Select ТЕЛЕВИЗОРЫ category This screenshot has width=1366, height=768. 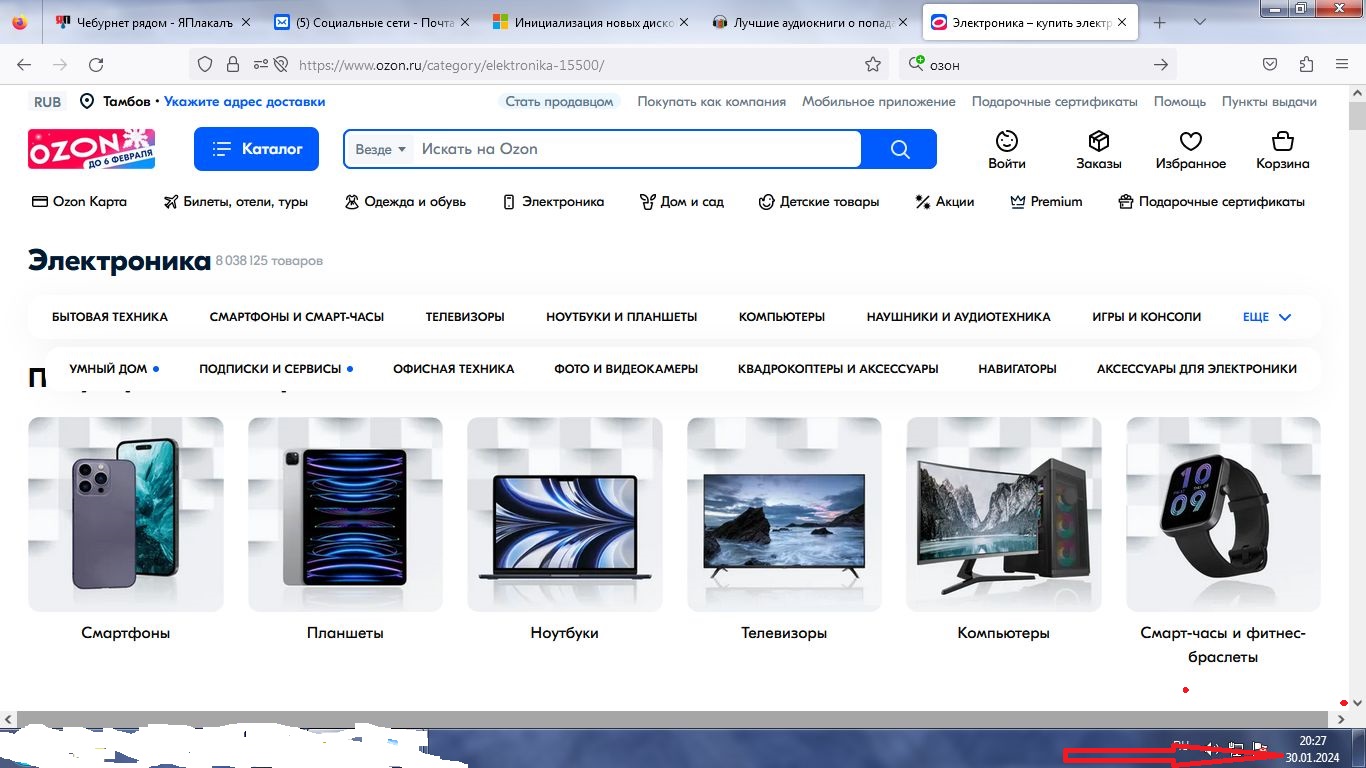[x=465, y=317]
